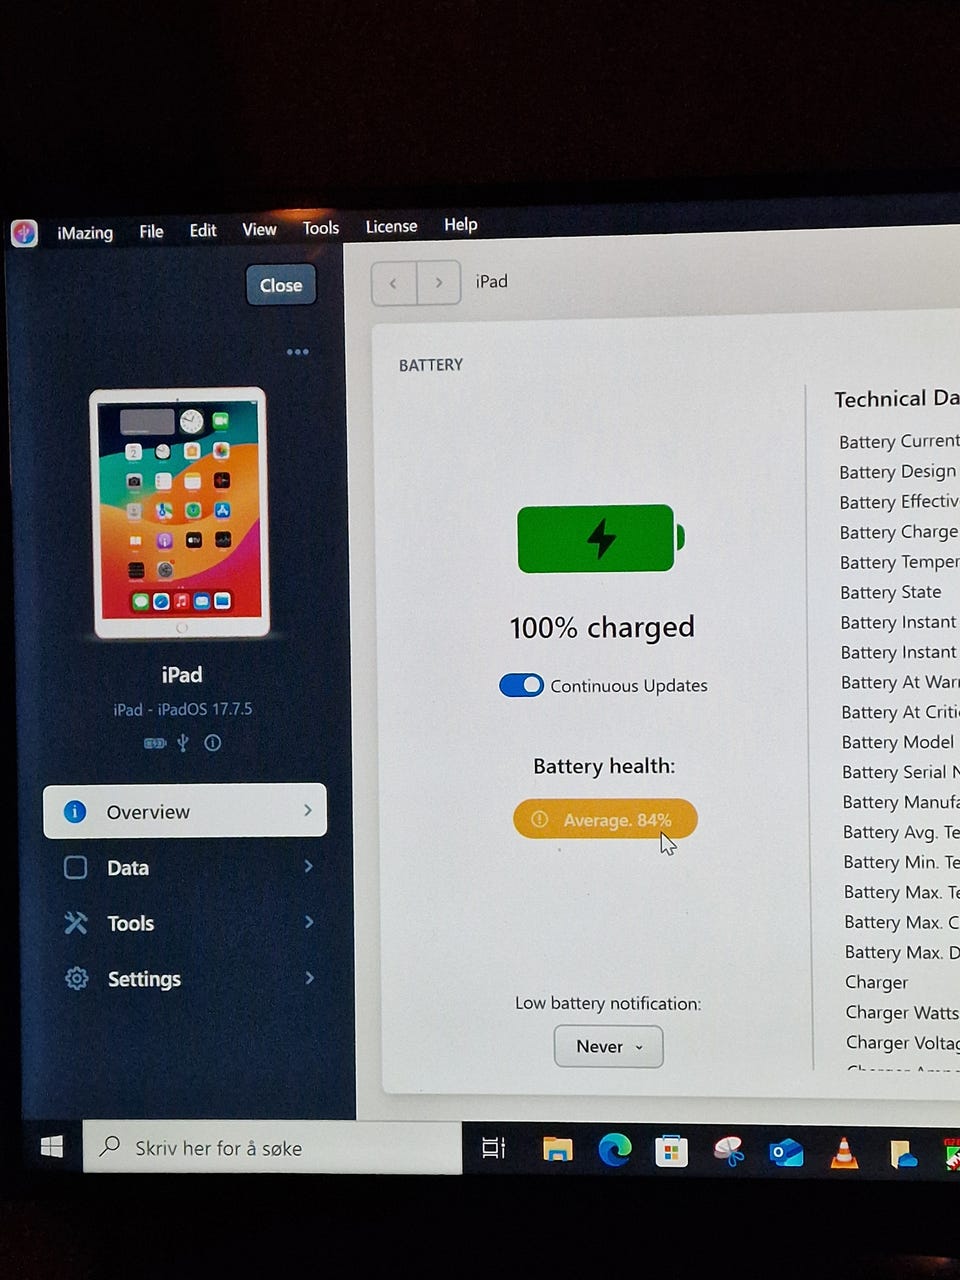Viewport: 960px width, 1280px height.
Task: Open Low battery notification dropdown
Action: 608,1046
